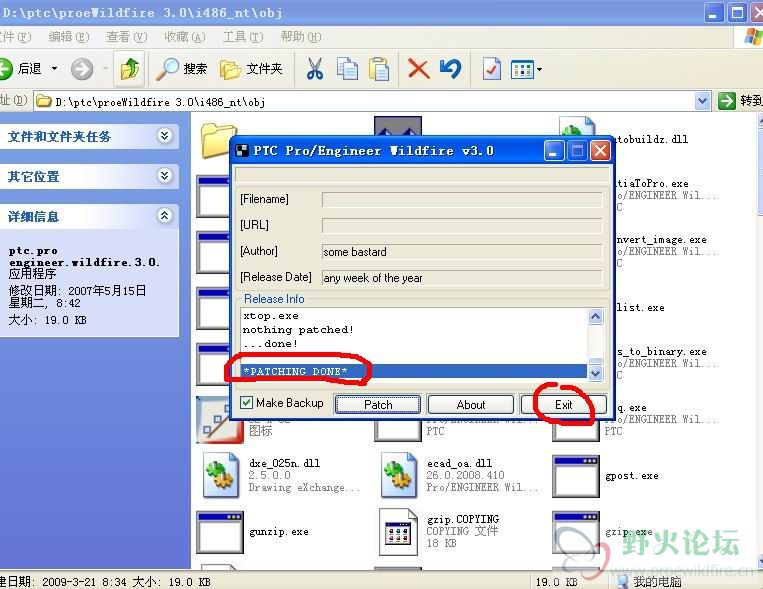Click the Back (后退) arrow icon
Viewport: 763px width, 589px height.
coord(5,69)
